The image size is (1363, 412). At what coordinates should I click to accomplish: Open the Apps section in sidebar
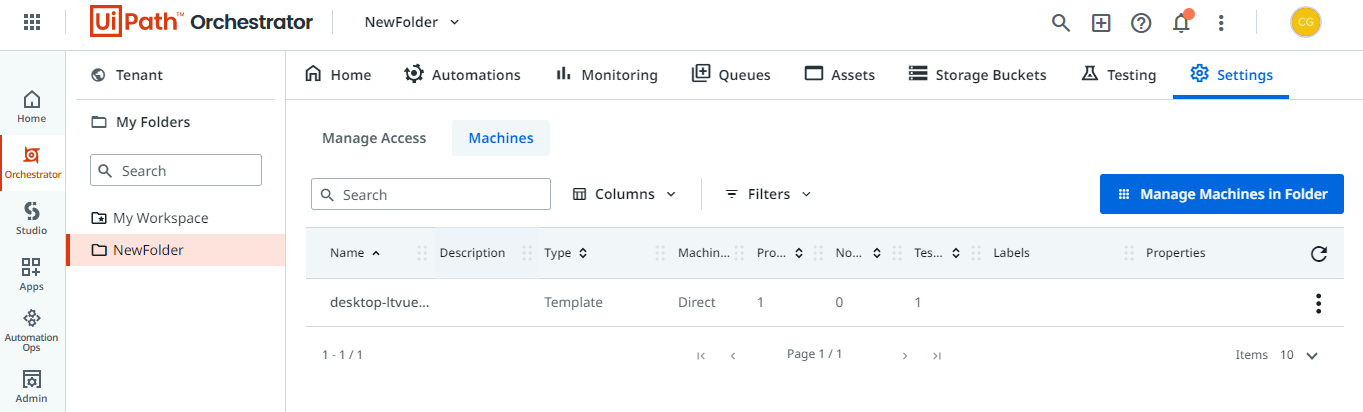point(31,274)
